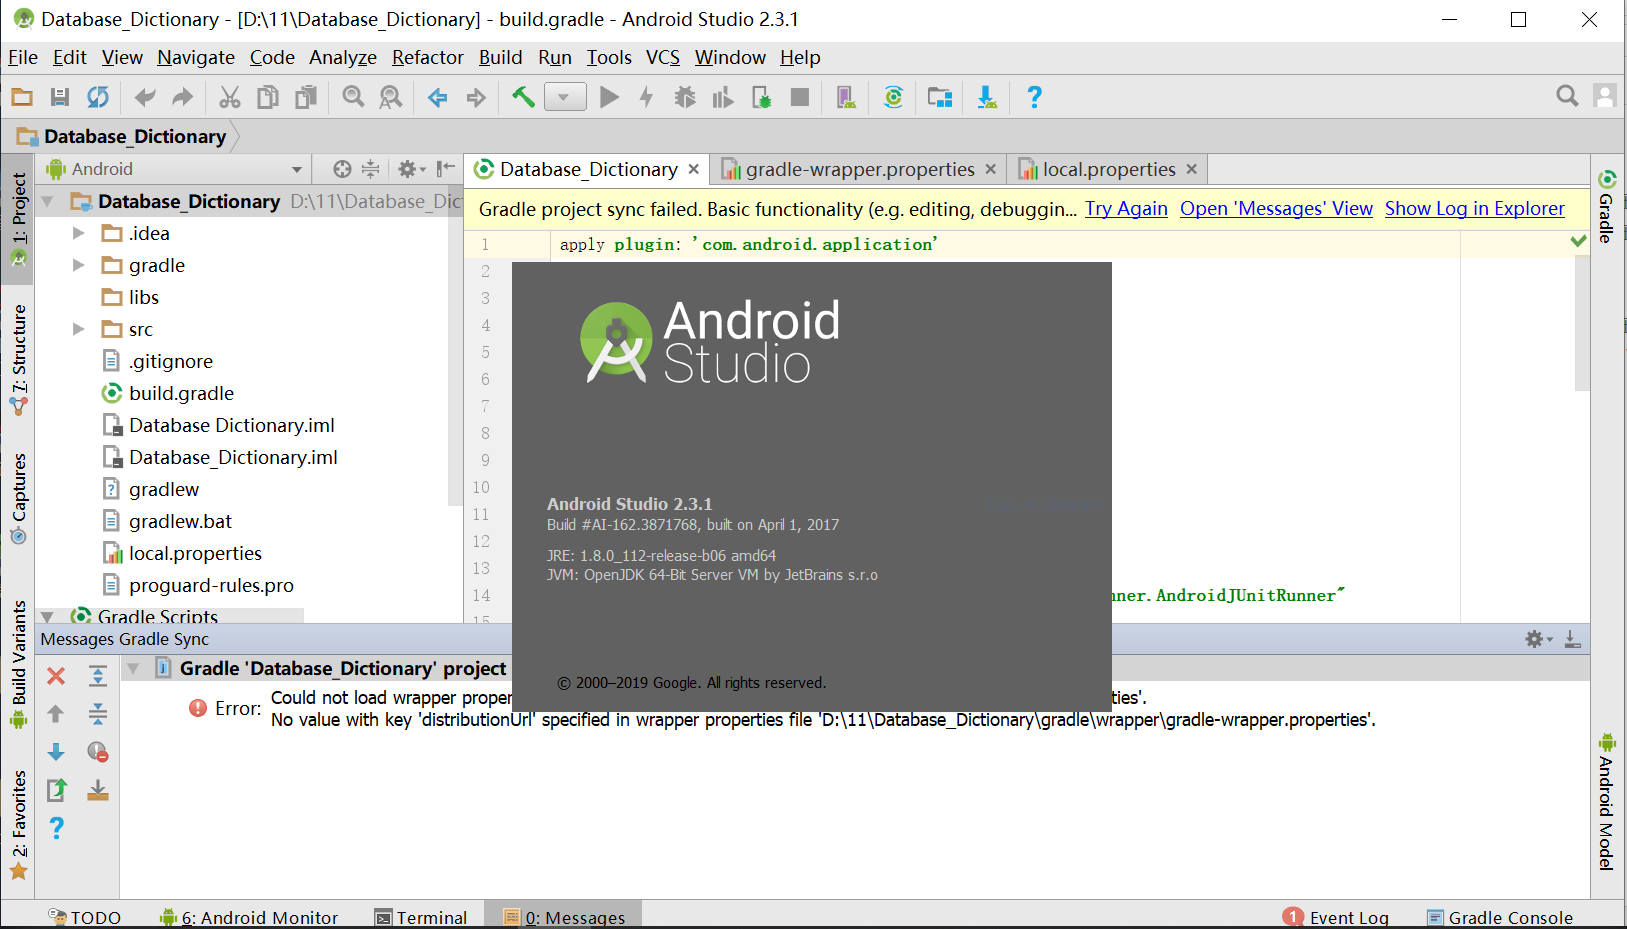The image size is (1627, 929).
Task: Open the Terminal tool window
Action: (421, 917)
